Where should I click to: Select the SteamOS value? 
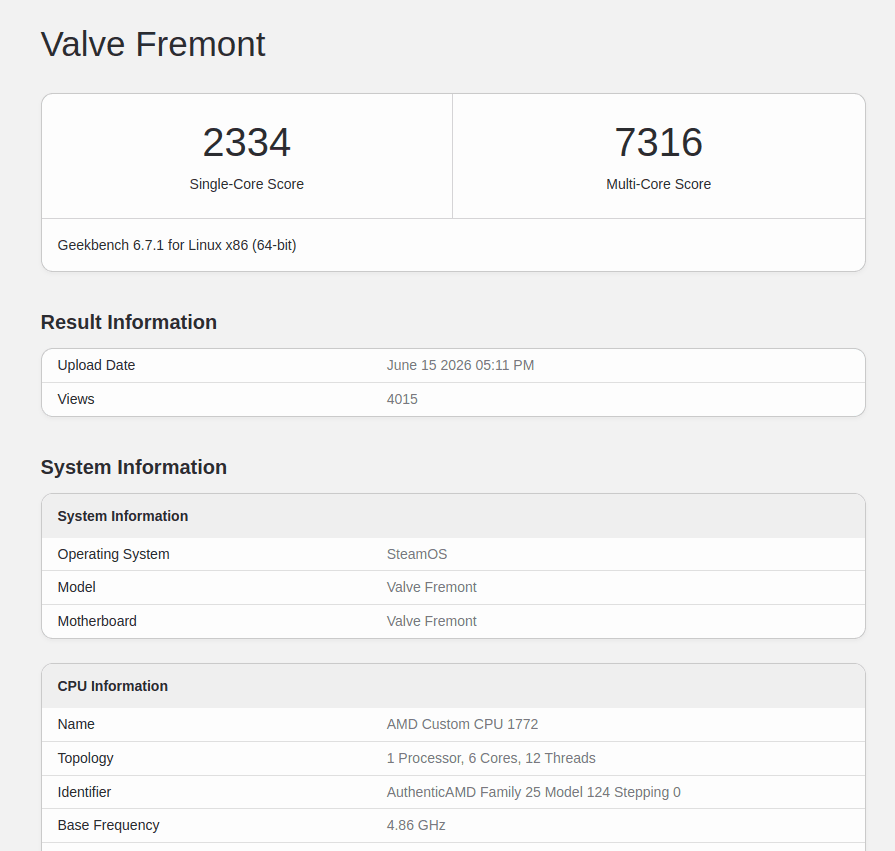click(x=417, y=554)
